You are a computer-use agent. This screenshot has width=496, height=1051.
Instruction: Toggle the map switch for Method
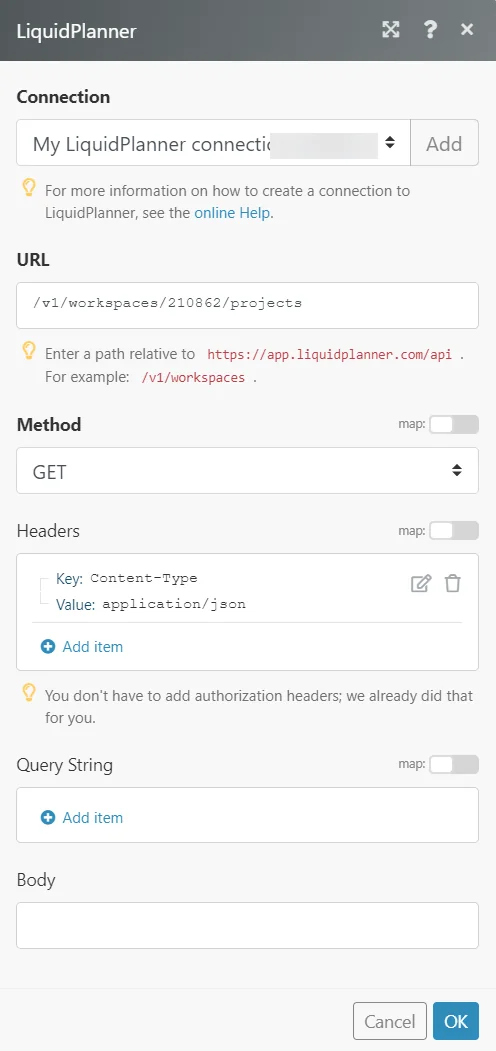point(454,424)
